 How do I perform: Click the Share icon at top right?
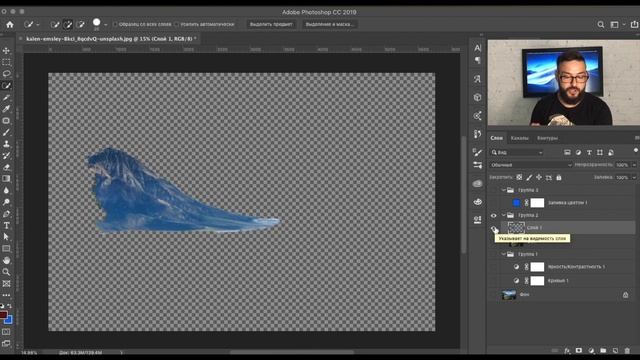(x=634, y=24)
